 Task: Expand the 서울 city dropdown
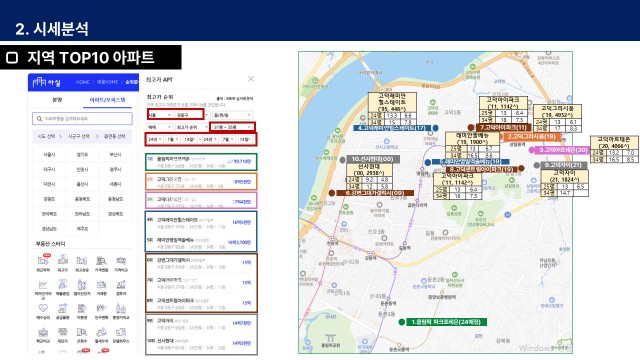coord(160,115)
